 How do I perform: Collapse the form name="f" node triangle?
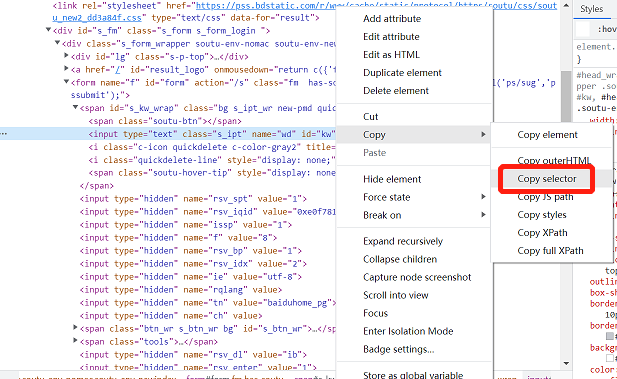point(66,82)
